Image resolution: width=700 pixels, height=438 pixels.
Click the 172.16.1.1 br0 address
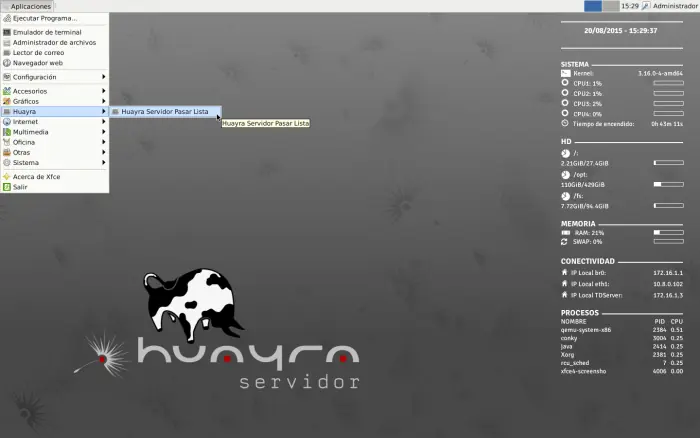click(x=668, y=273)
